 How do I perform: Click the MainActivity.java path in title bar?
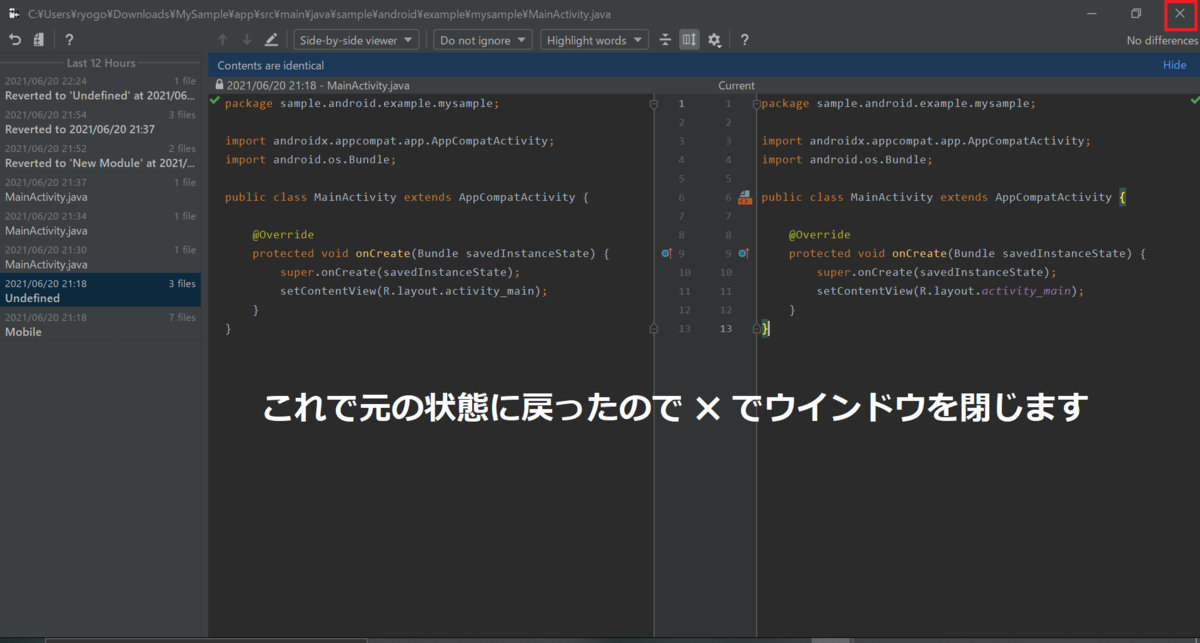coord(320,14)
